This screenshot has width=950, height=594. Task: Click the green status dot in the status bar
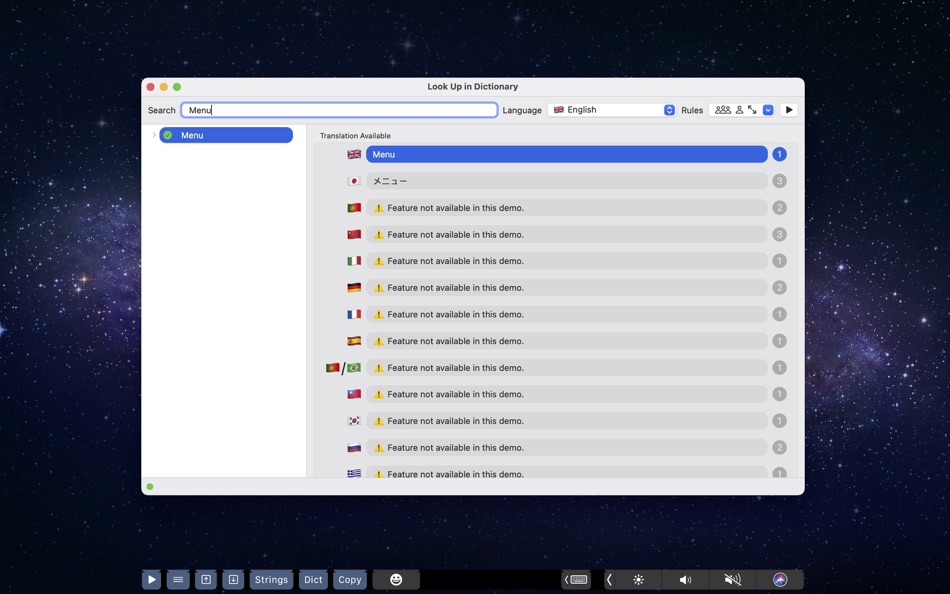pyautogui.click(x=150, y=487)
